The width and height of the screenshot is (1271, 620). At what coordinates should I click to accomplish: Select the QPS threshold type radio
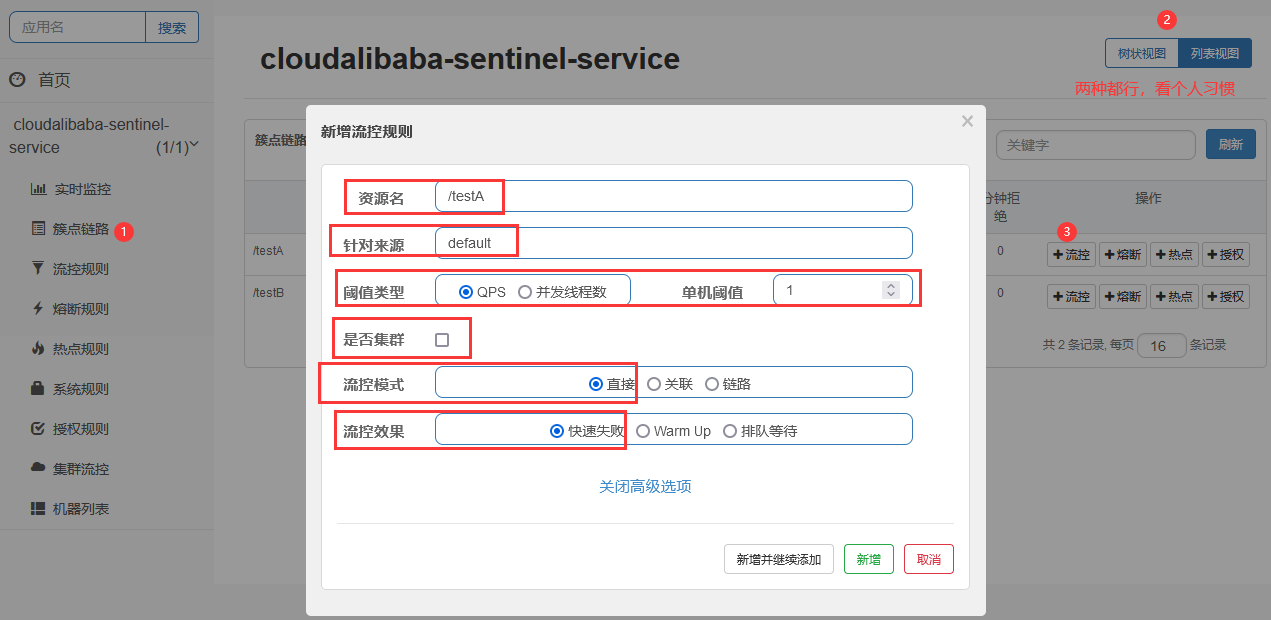tap(465, 292)
